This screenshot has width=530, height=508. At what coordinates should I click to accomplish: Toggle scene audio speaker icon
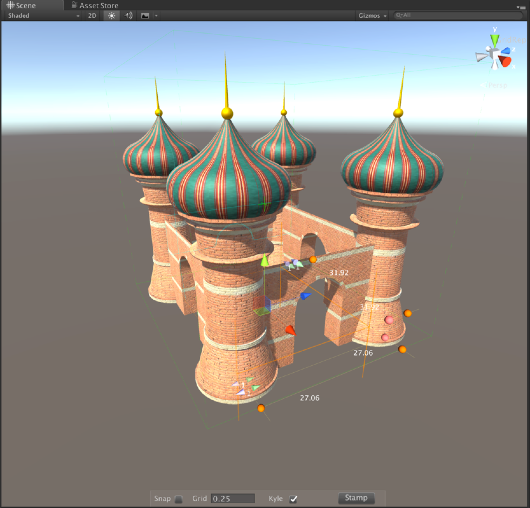129,16
